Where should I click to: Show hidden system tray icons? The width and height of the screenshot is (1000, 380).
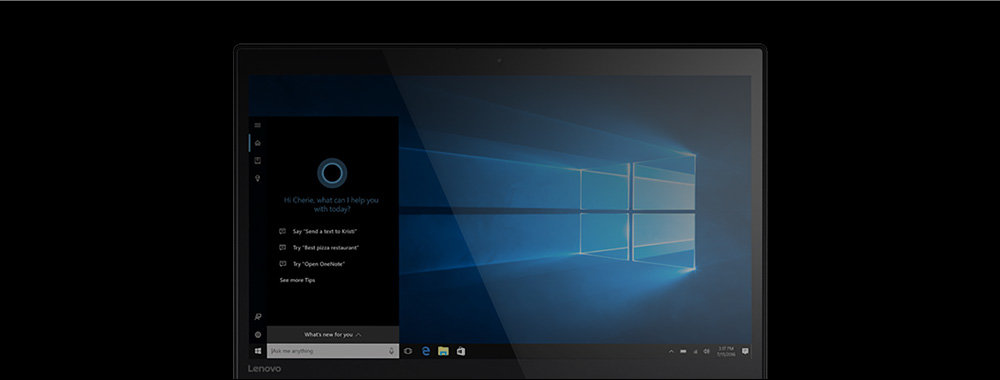coord(671,351)
